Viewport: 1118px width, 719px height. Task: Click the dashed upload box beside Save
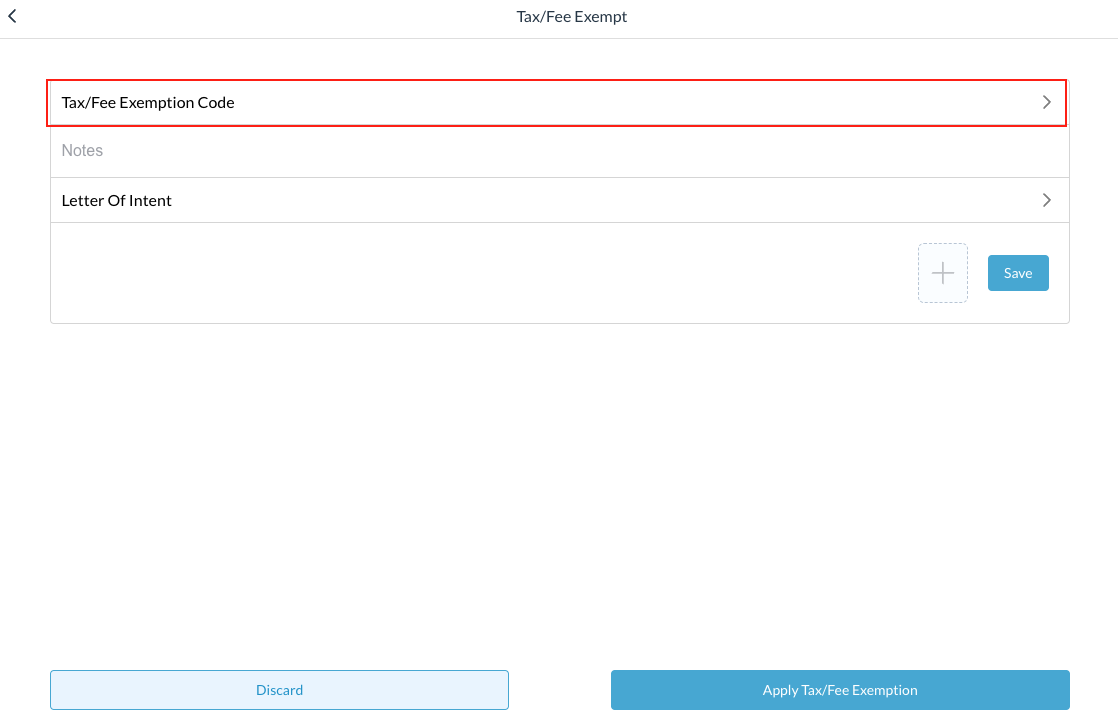pos(942,273)
